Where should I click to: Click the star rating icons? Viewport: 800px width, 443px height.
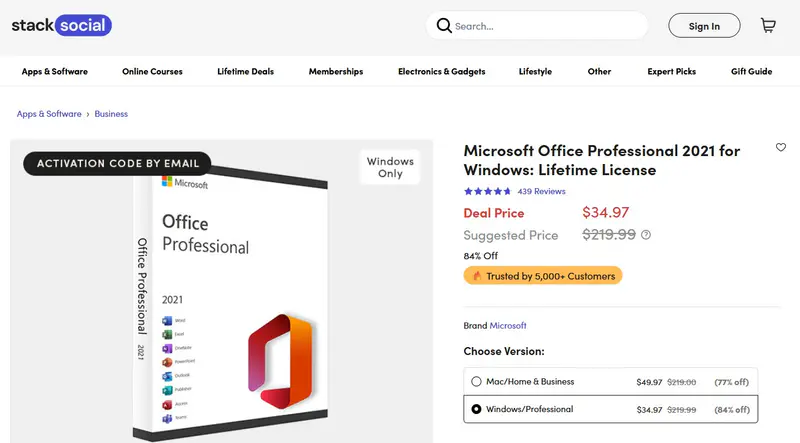pos(487,191)
